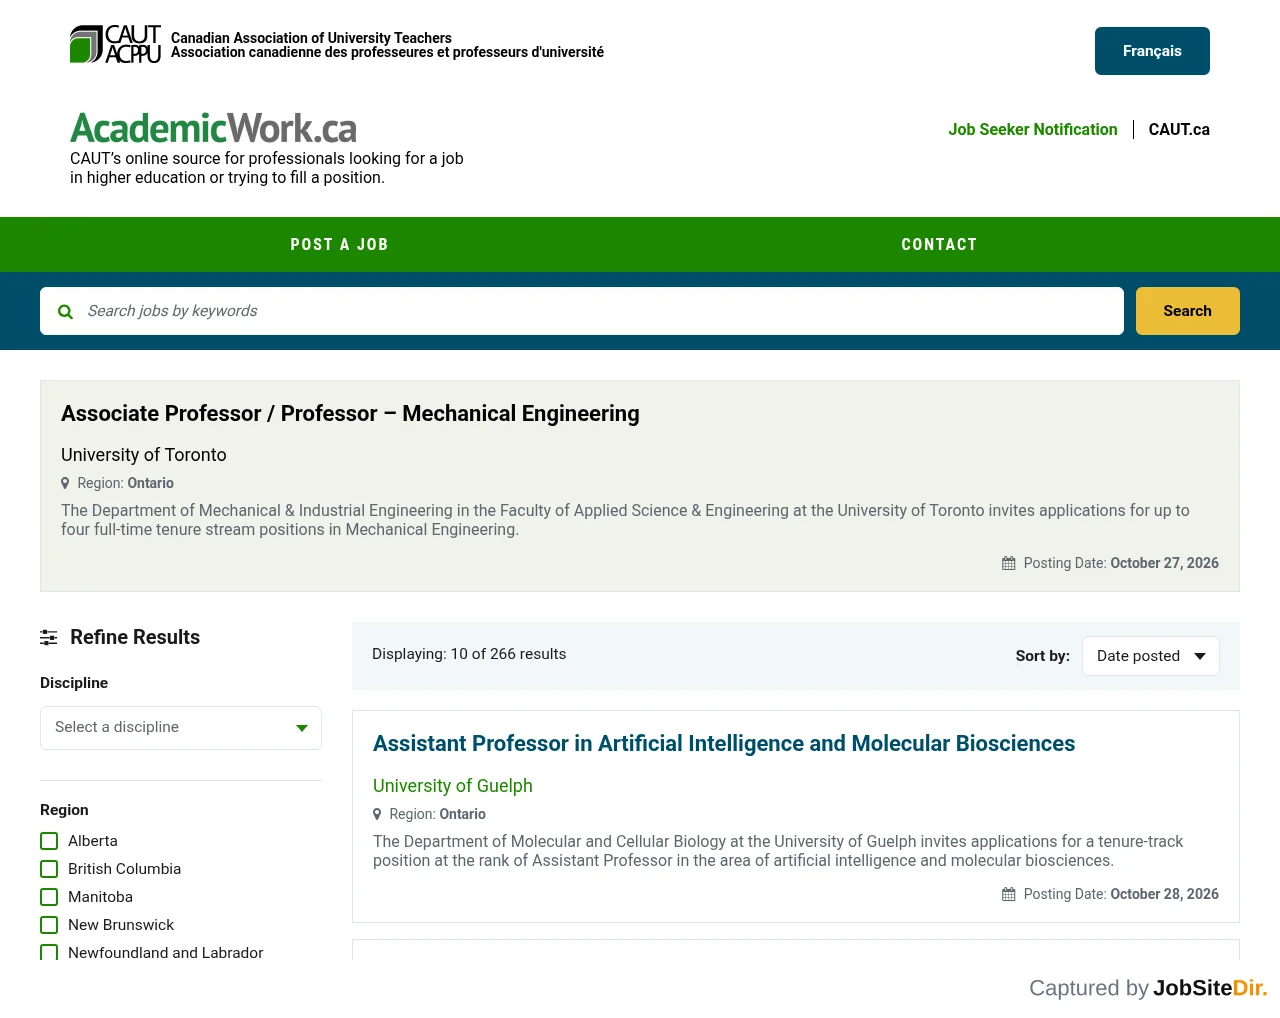Tick the Manitoba region checkbox
1280x1018 pixels.
49,897
